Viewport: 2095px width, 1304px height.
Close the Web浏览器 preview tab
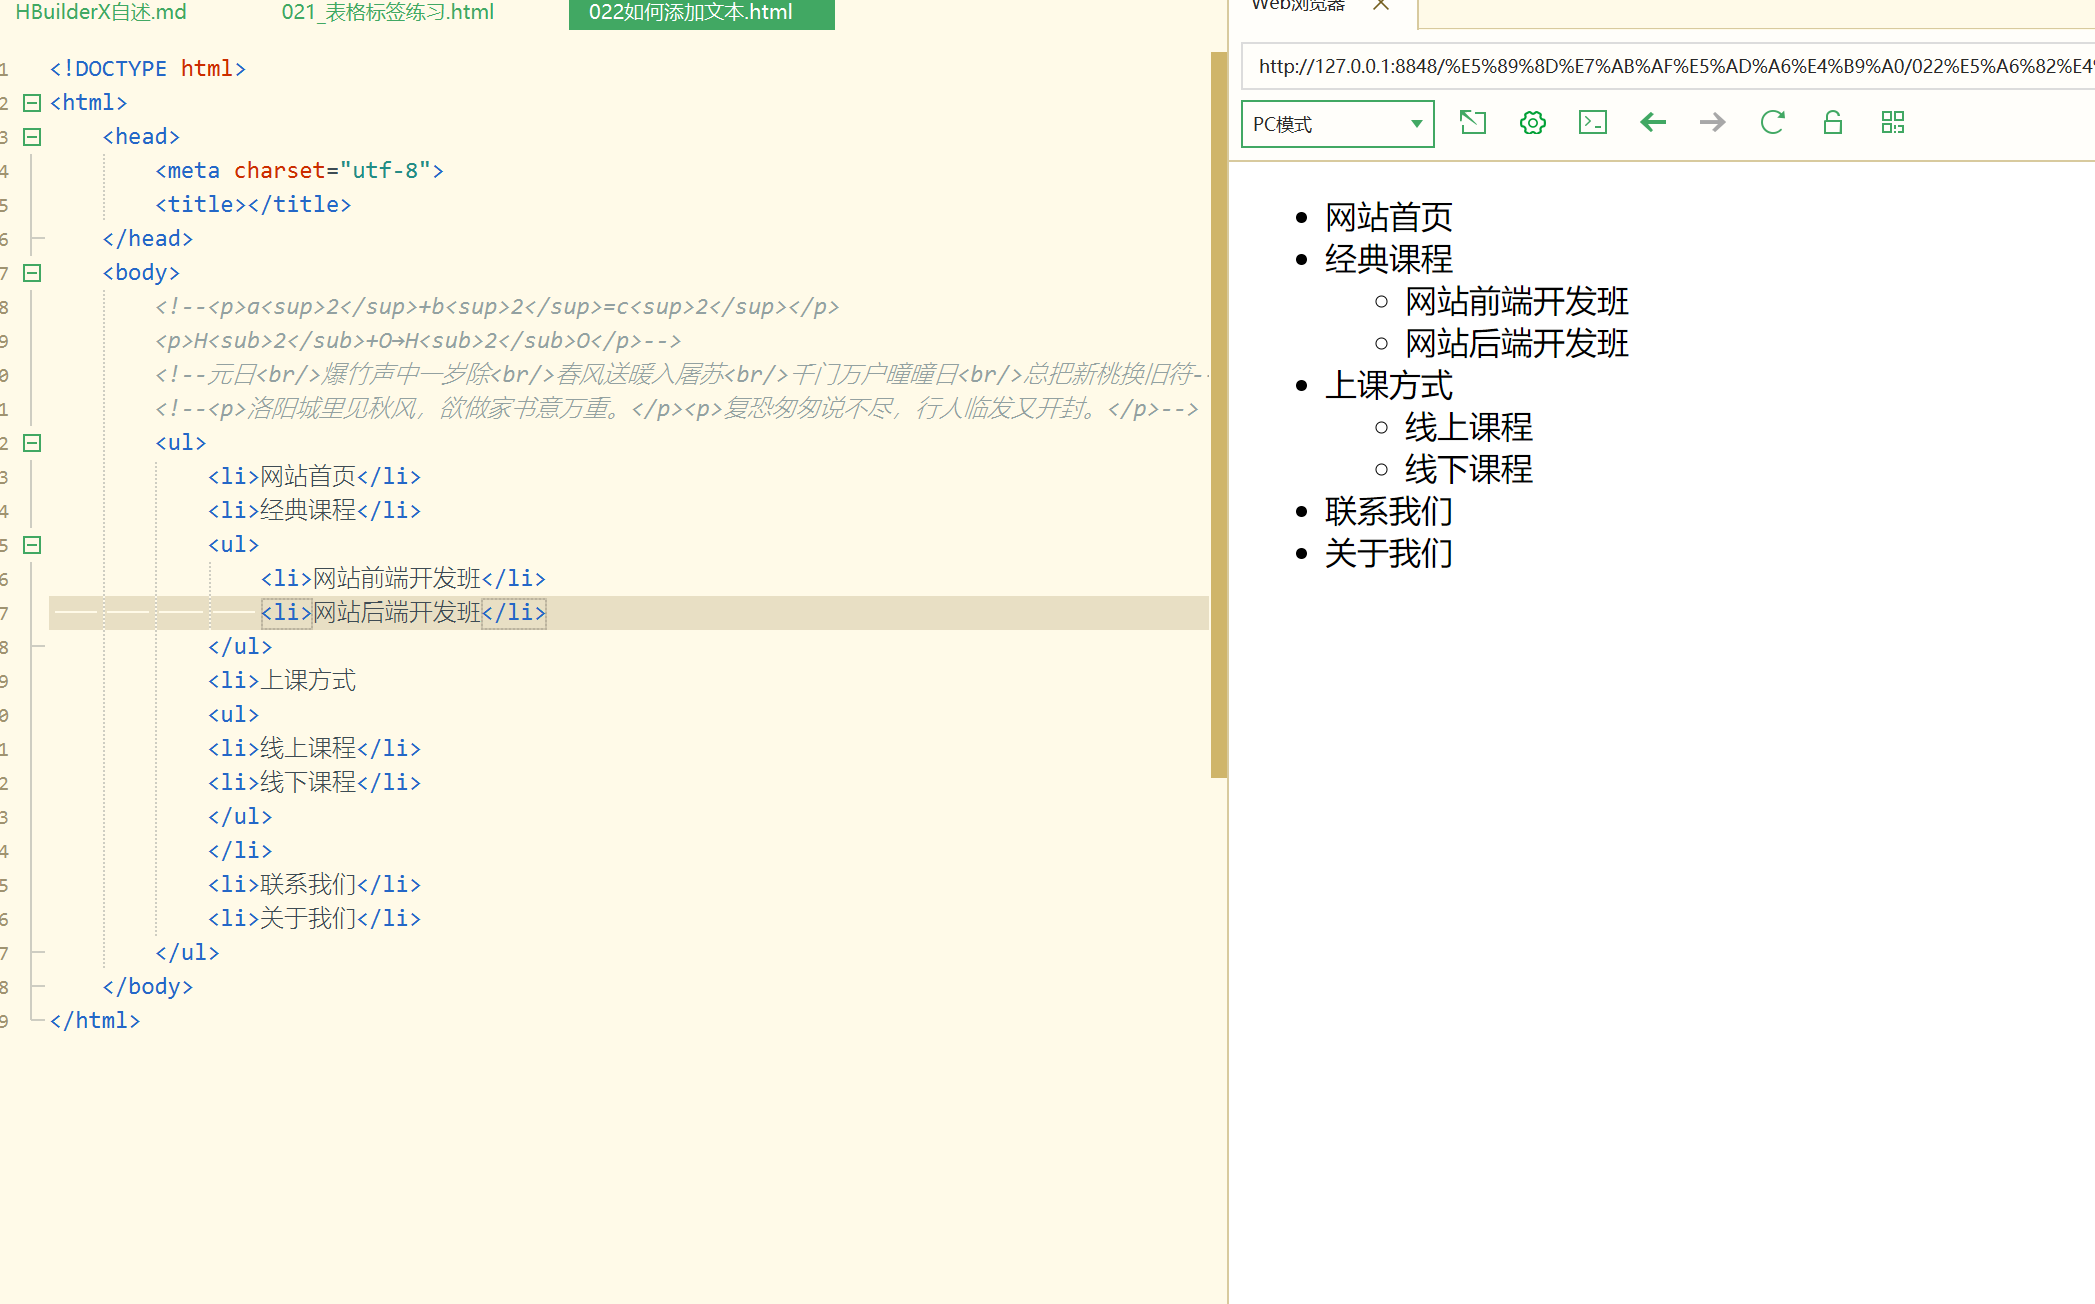pos(1381,5)
